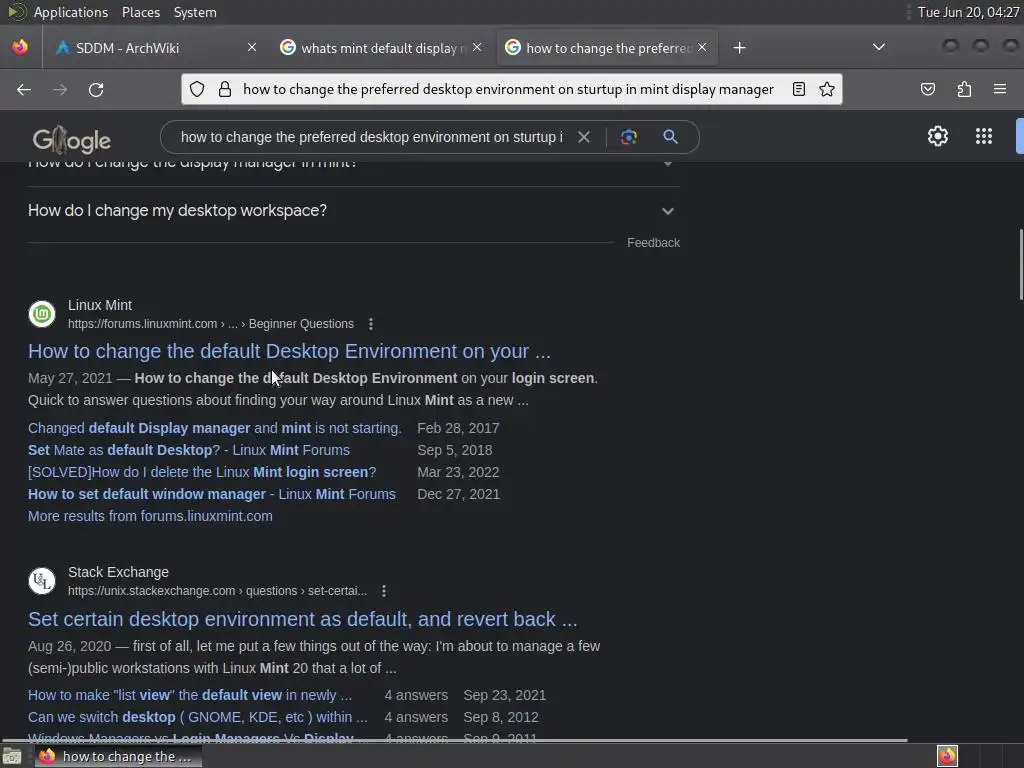Click the horizontal scrollbar at page bottom
Screen dimensions: 1024x768
click(455, 741)
